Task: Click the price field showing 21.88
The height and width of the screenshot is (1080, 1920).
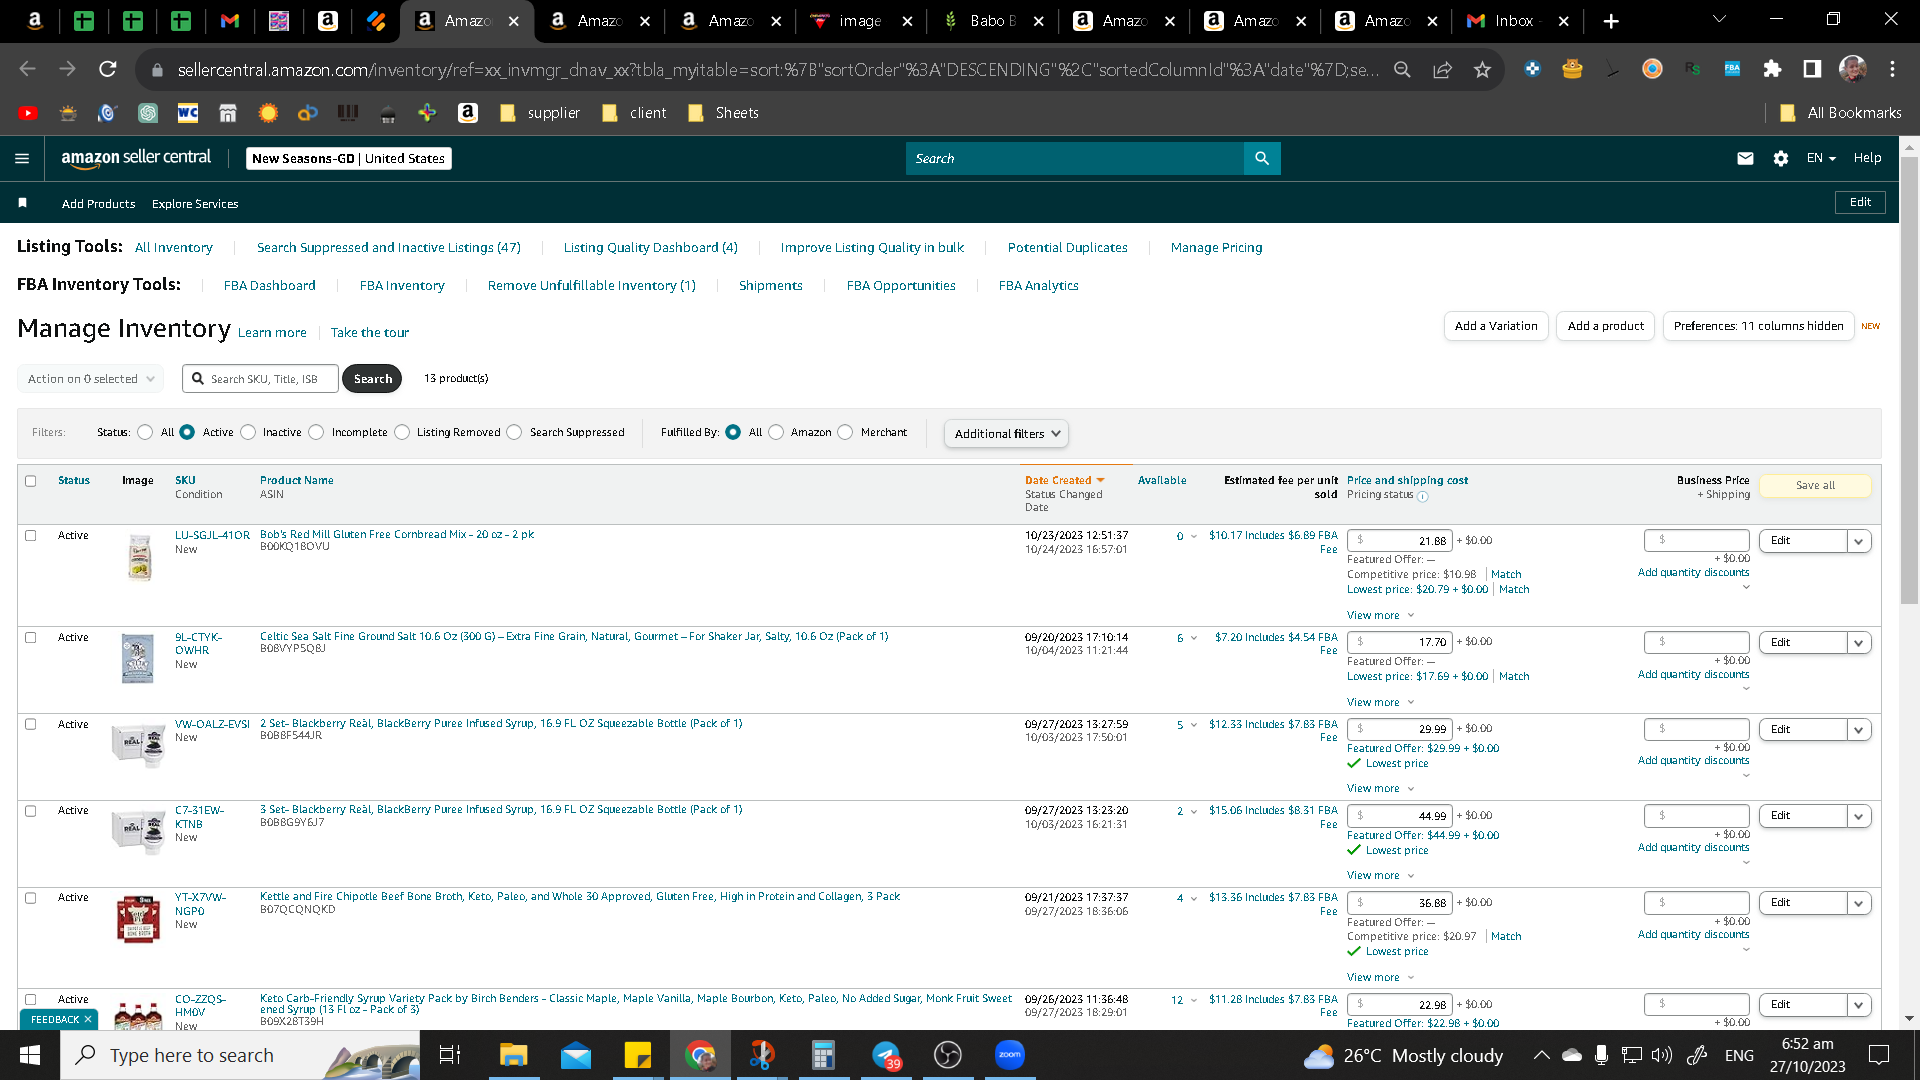Action: (x=1399, y=541)
